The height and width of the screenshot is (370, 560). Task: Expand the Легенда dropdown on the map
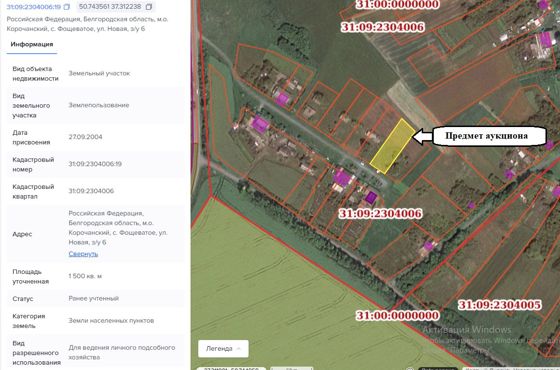click(x=223, y=349)
